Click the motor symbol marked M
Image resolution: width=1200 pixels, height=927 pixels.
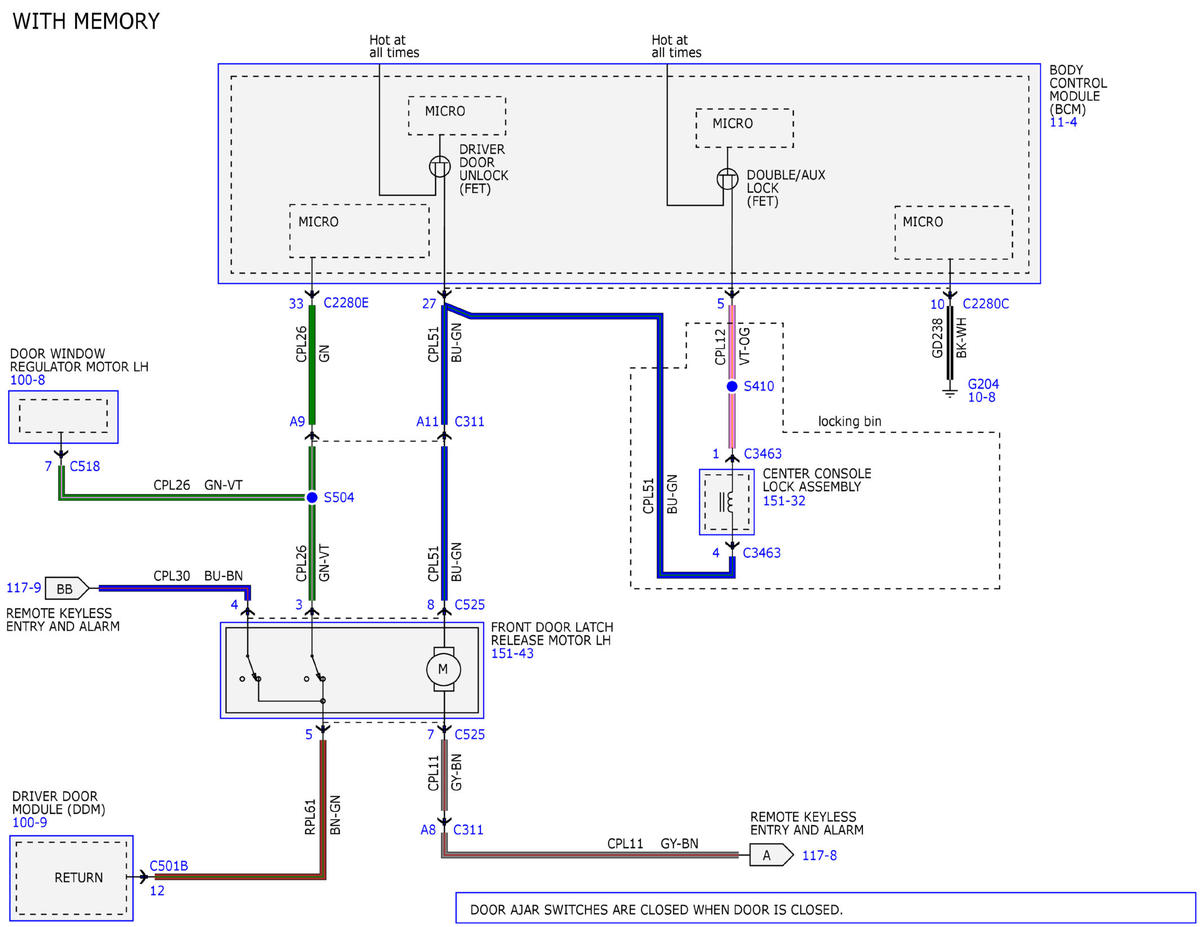[444, 668]
